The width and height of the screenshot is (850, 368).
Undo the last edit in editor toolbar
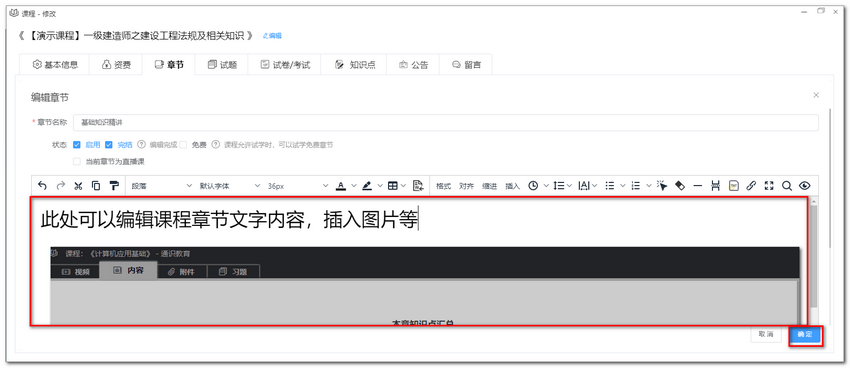[43, 186]
